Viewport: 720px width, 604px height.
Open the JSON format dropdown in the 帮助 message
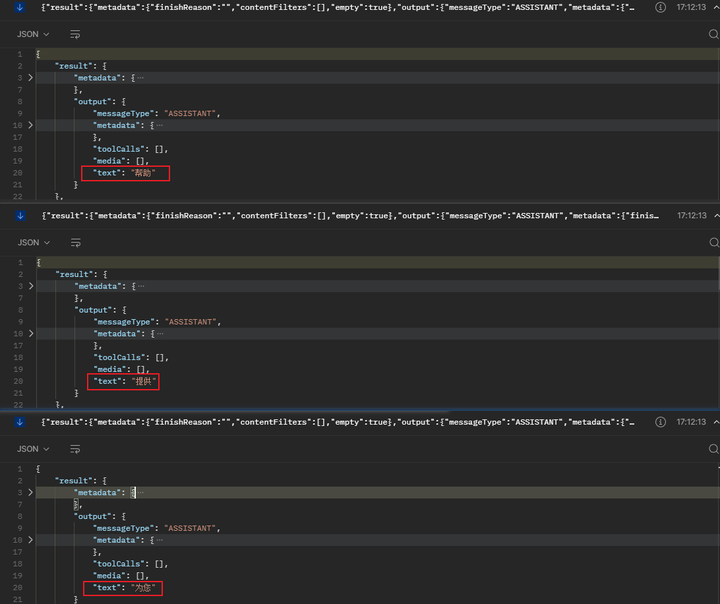coord(33,34)
